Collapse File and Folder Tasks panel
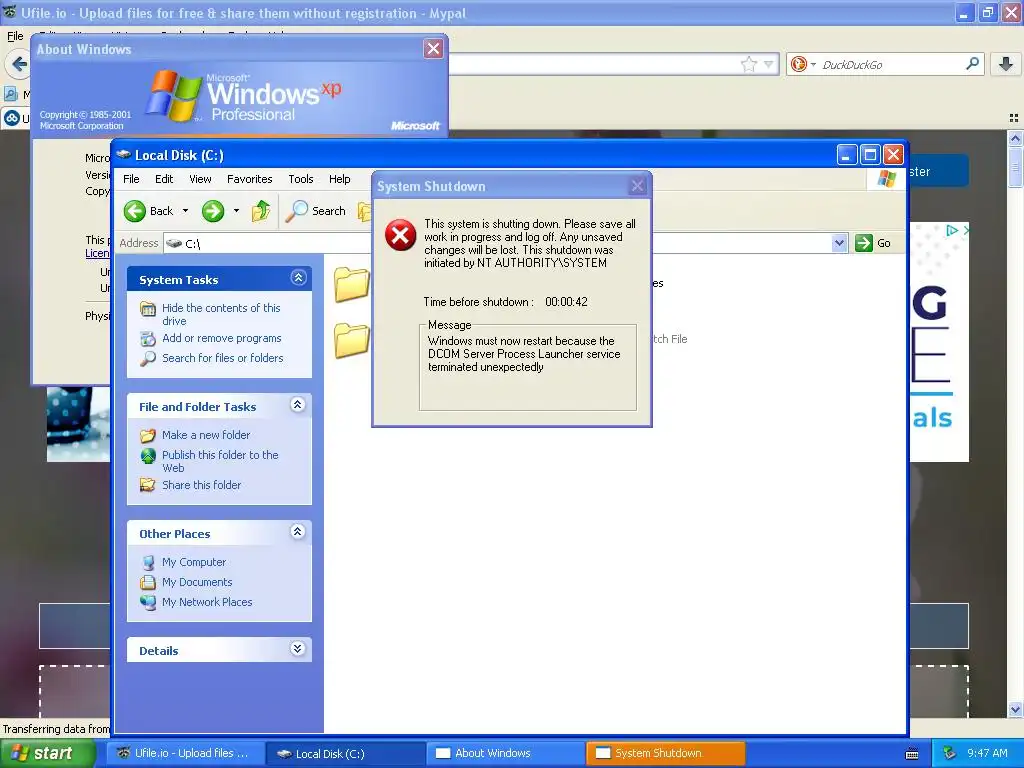The width and height of the screenshot is (1024, 768). click(298, 405)
